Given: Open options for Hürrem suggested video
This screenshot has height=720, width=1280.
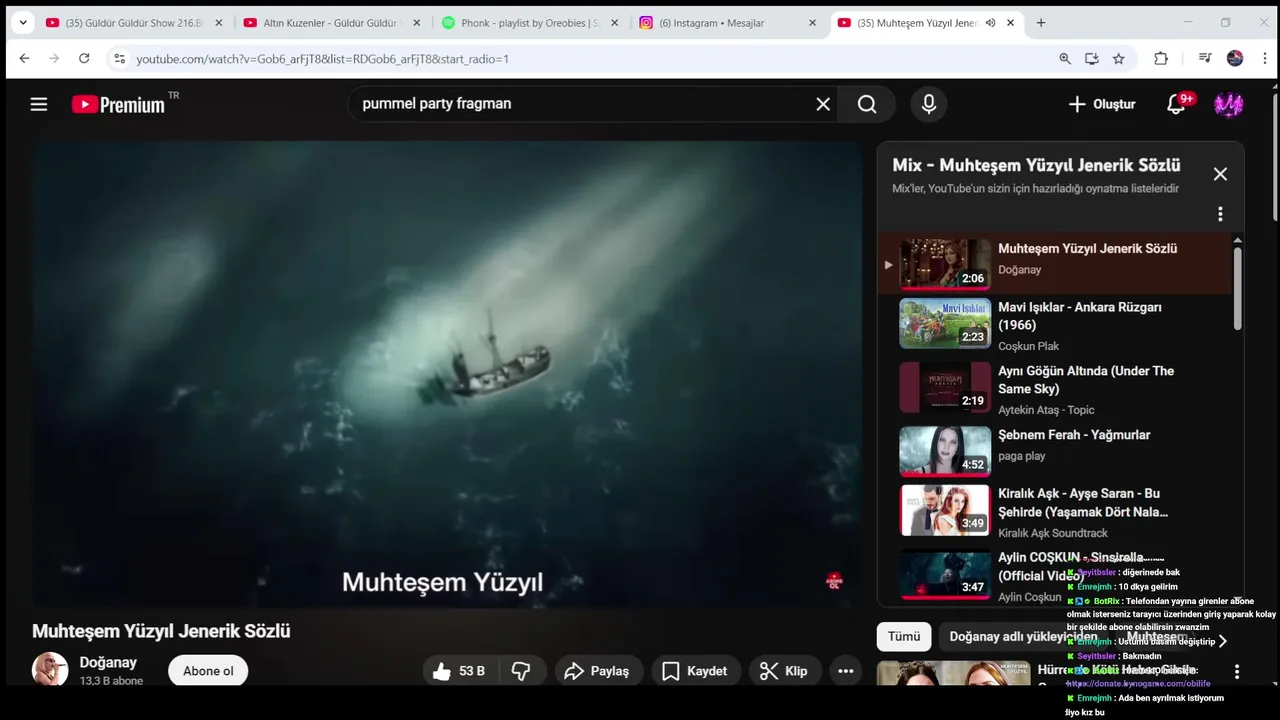Looking at the screenshot, I should pos(1236,672).
